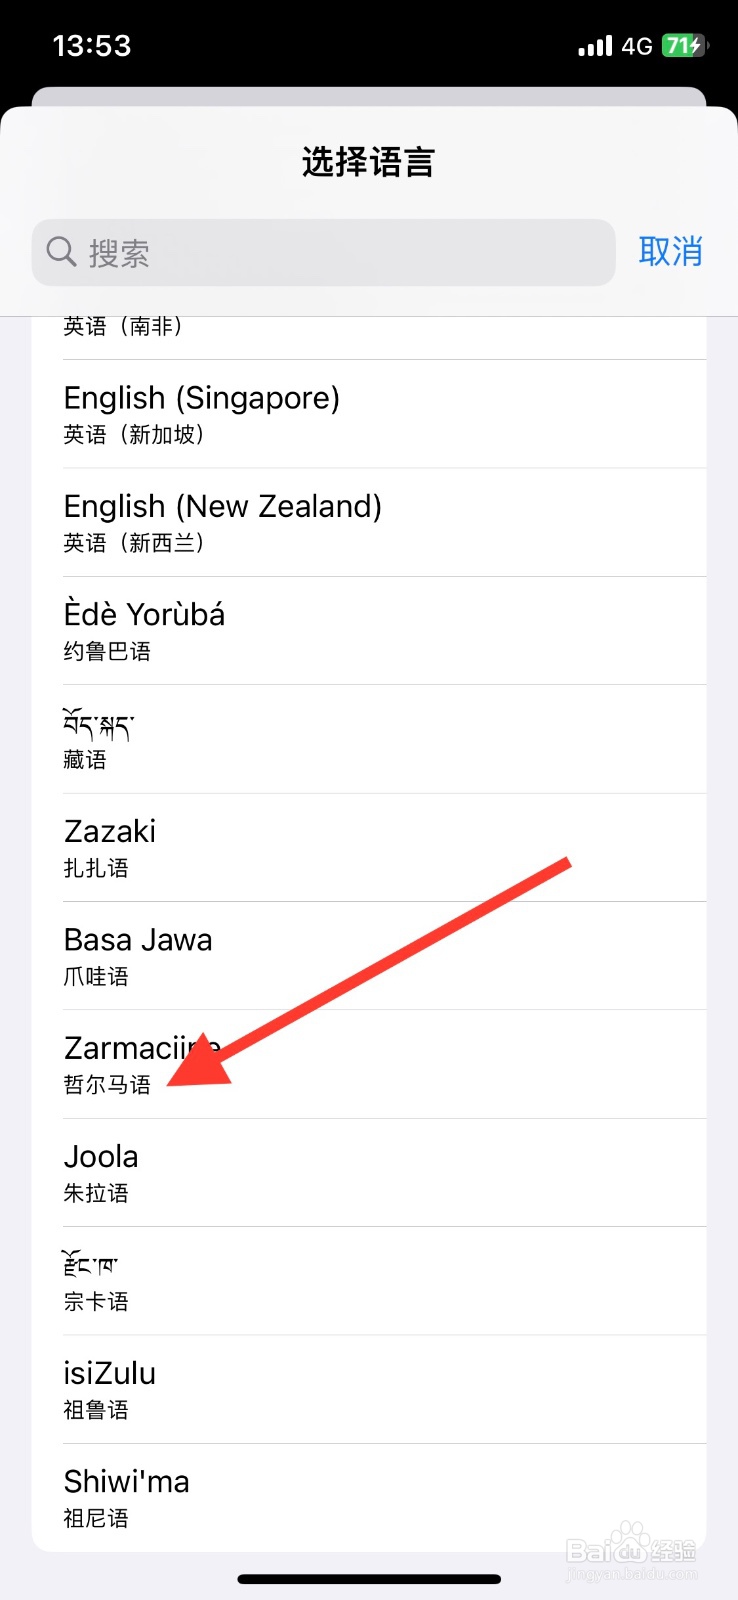Tap the home indicator bar
The image size is (738, 1600).
pyautogui.click(x=369, y=1579)
